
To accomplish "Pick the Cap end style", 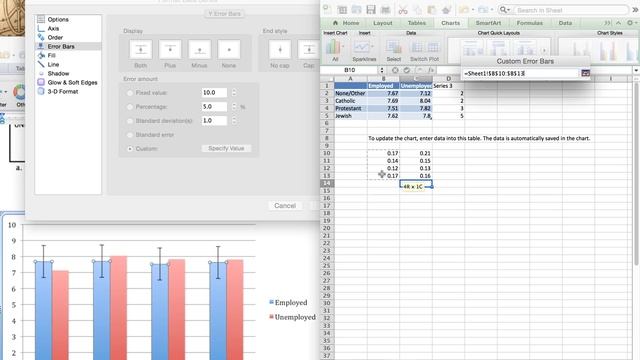I will [309, 50].
